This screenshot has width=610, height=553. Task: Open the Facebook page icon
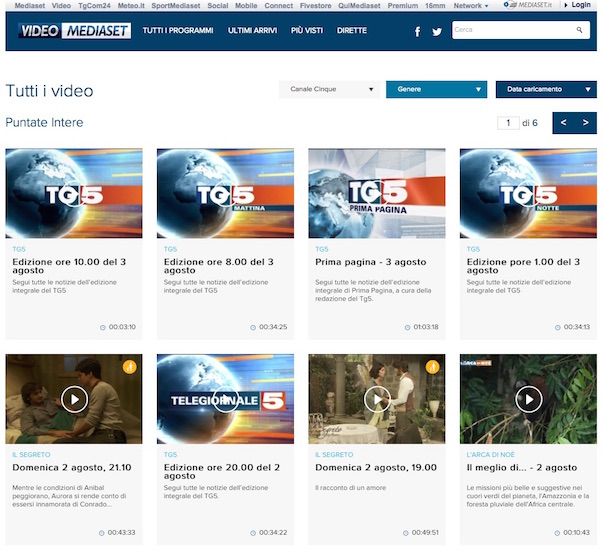(x=417, y=32)
